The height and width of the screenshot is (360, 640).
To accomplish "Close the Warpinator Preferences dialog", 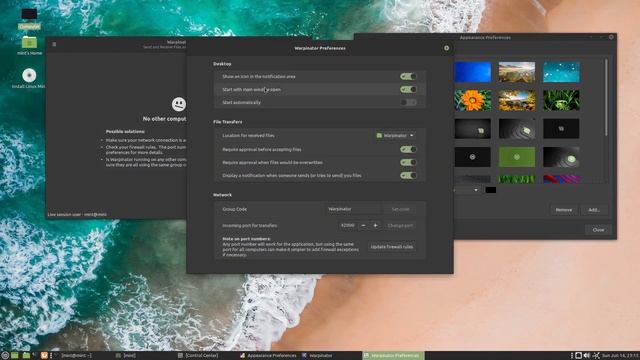I will 447,48.
